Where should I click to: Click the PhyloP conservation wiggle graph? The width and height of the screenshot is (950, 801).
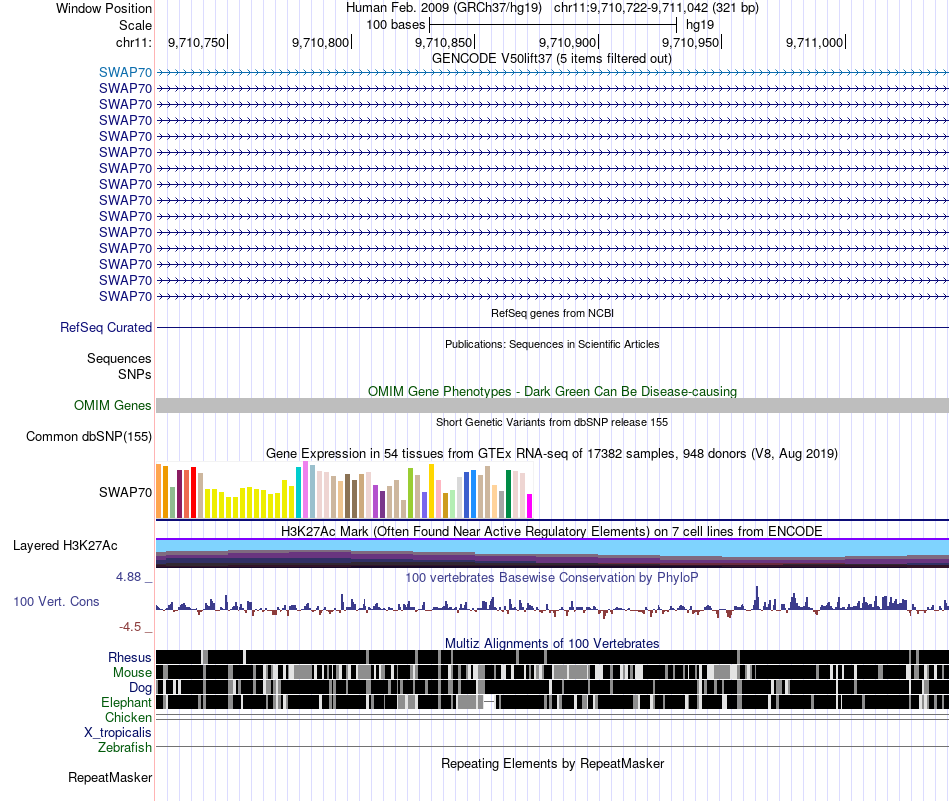pos(552,603)
